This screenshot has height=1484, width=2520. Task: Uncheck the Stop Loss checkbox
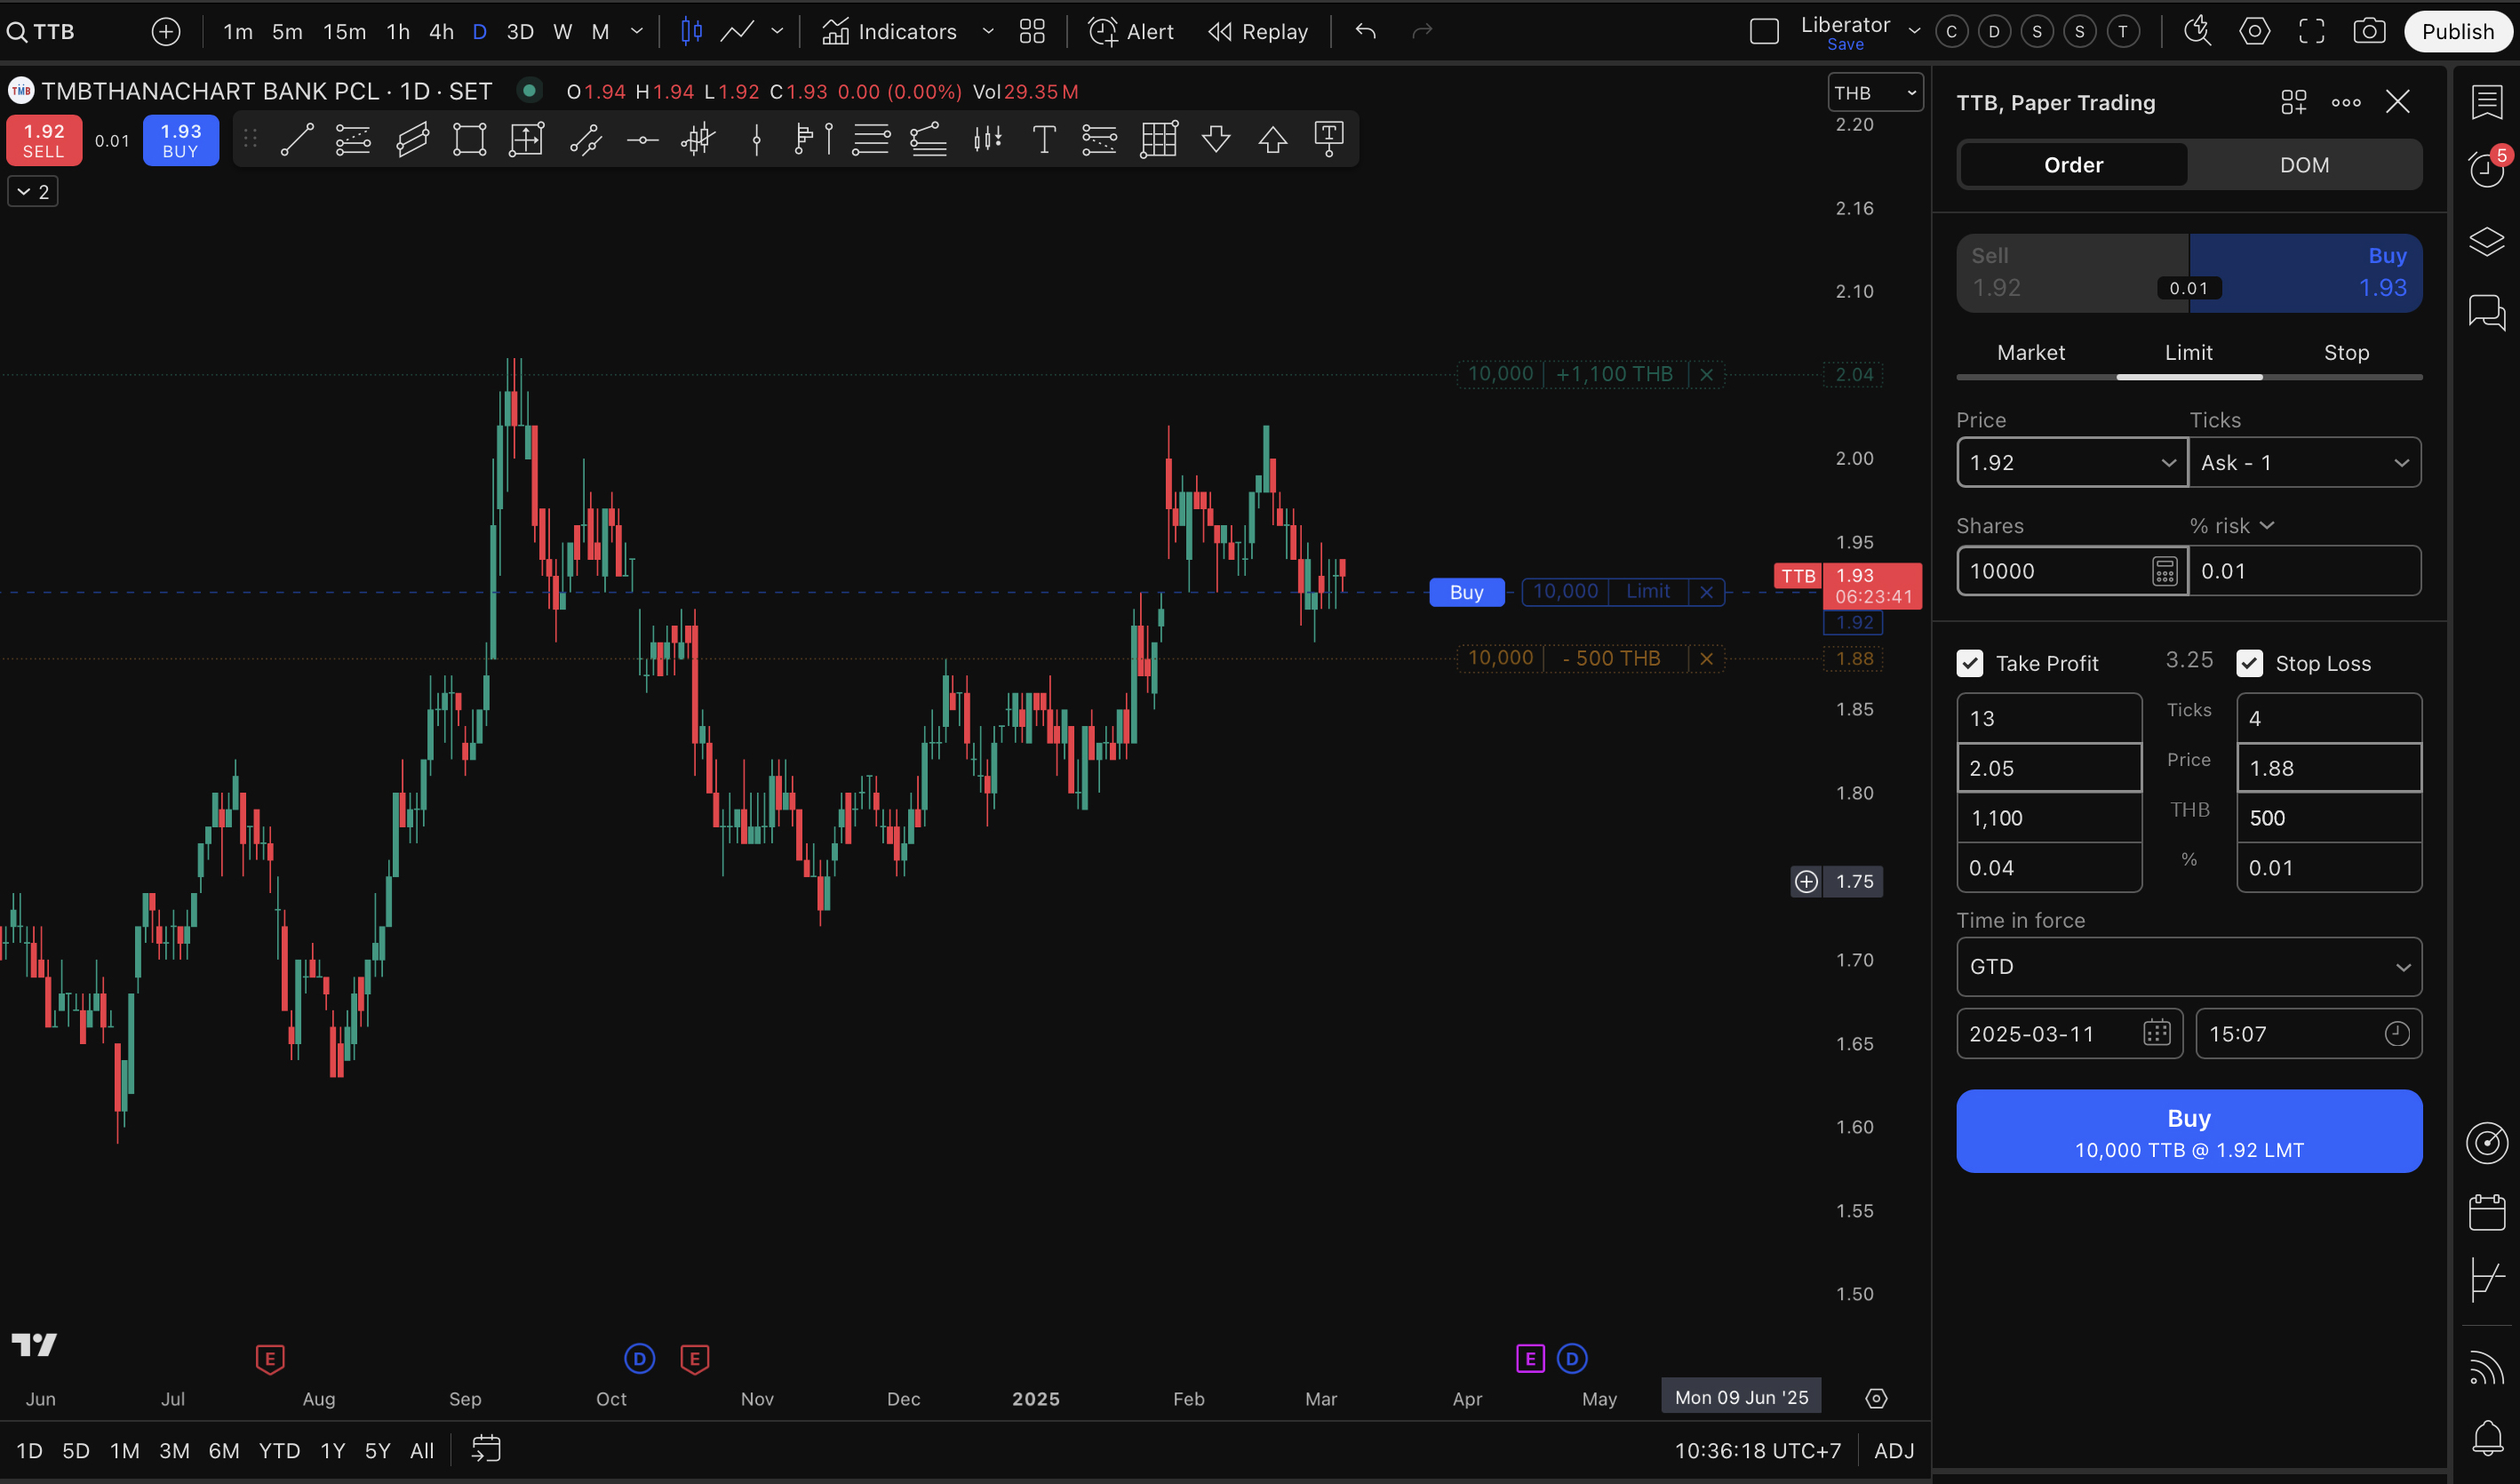(2250, 663)
